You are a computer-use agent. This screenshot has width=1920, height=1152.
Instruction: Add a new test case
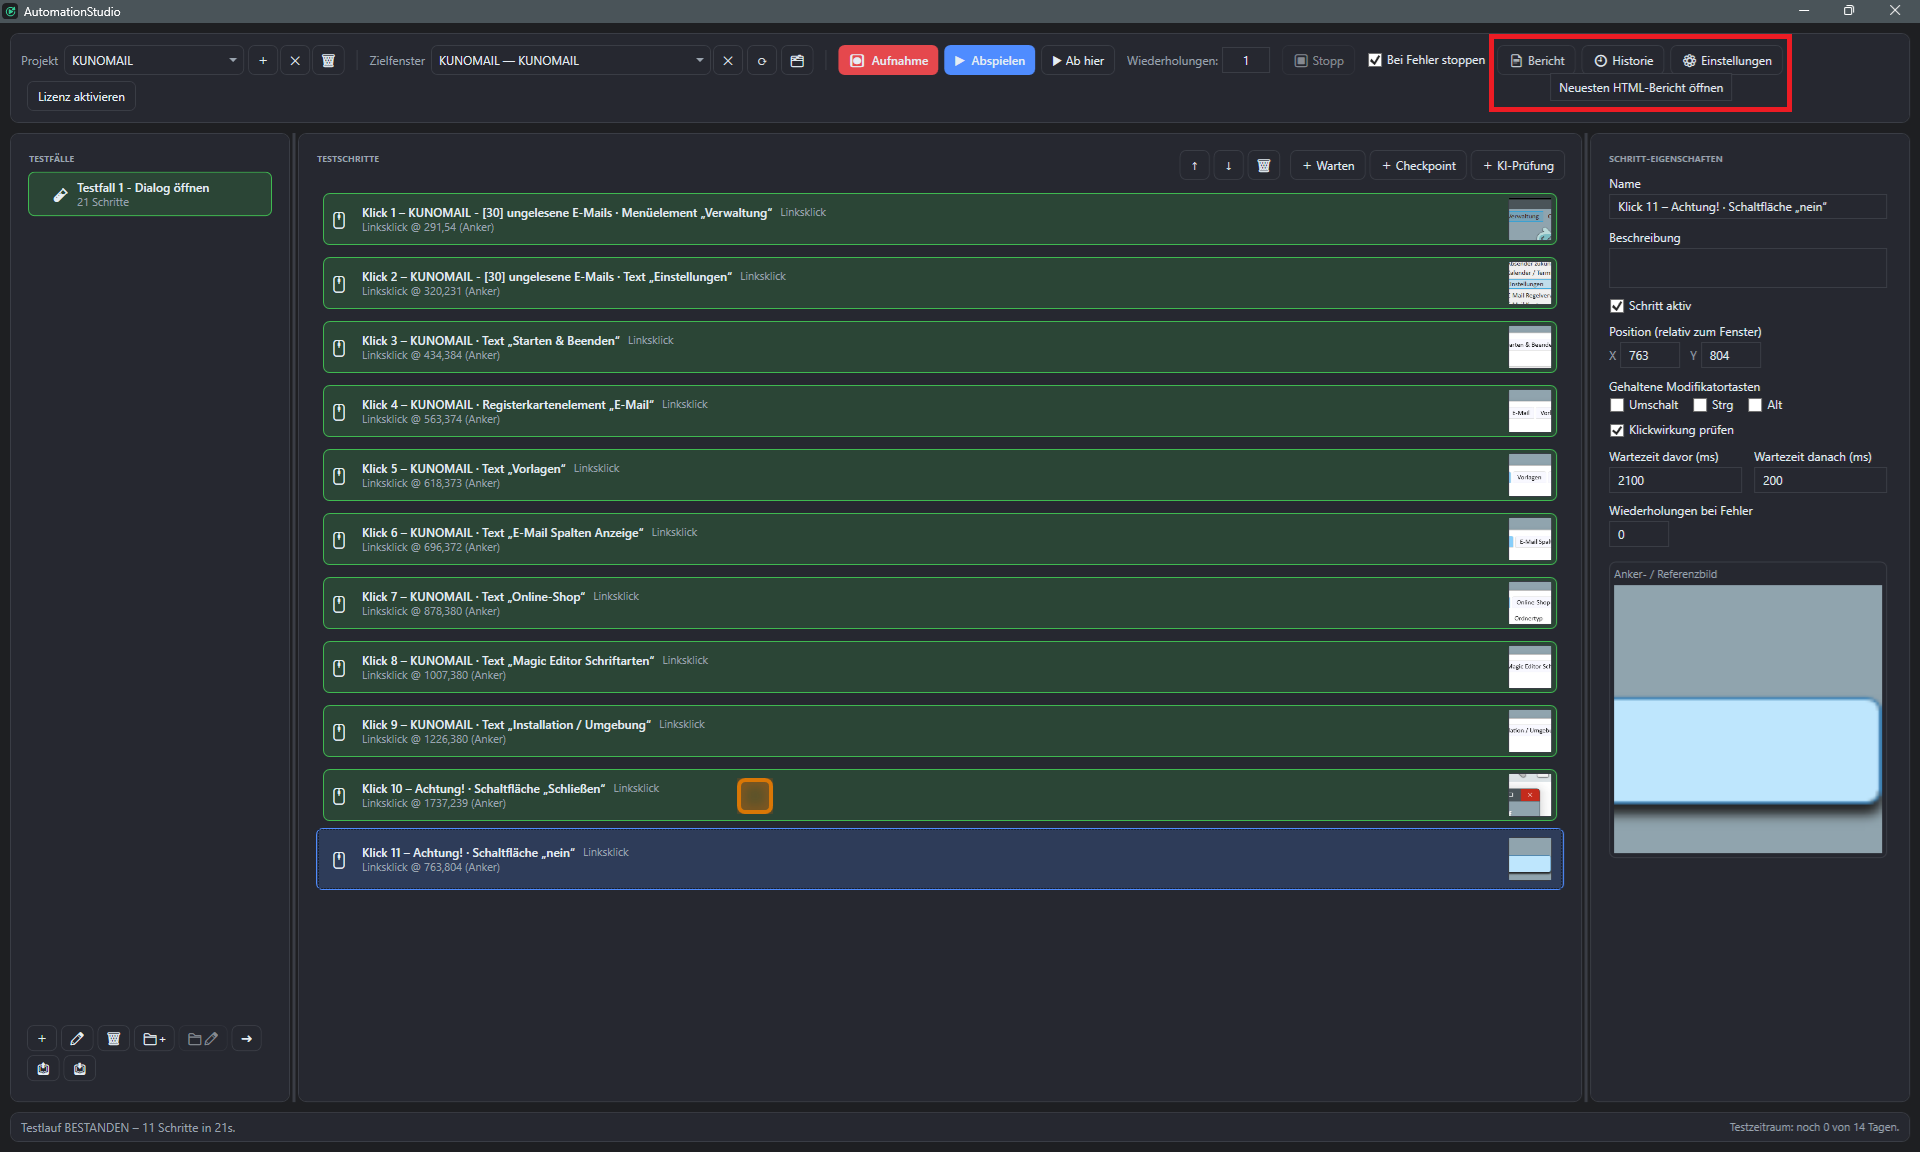pyautogui.click(x=42, y=1039)
